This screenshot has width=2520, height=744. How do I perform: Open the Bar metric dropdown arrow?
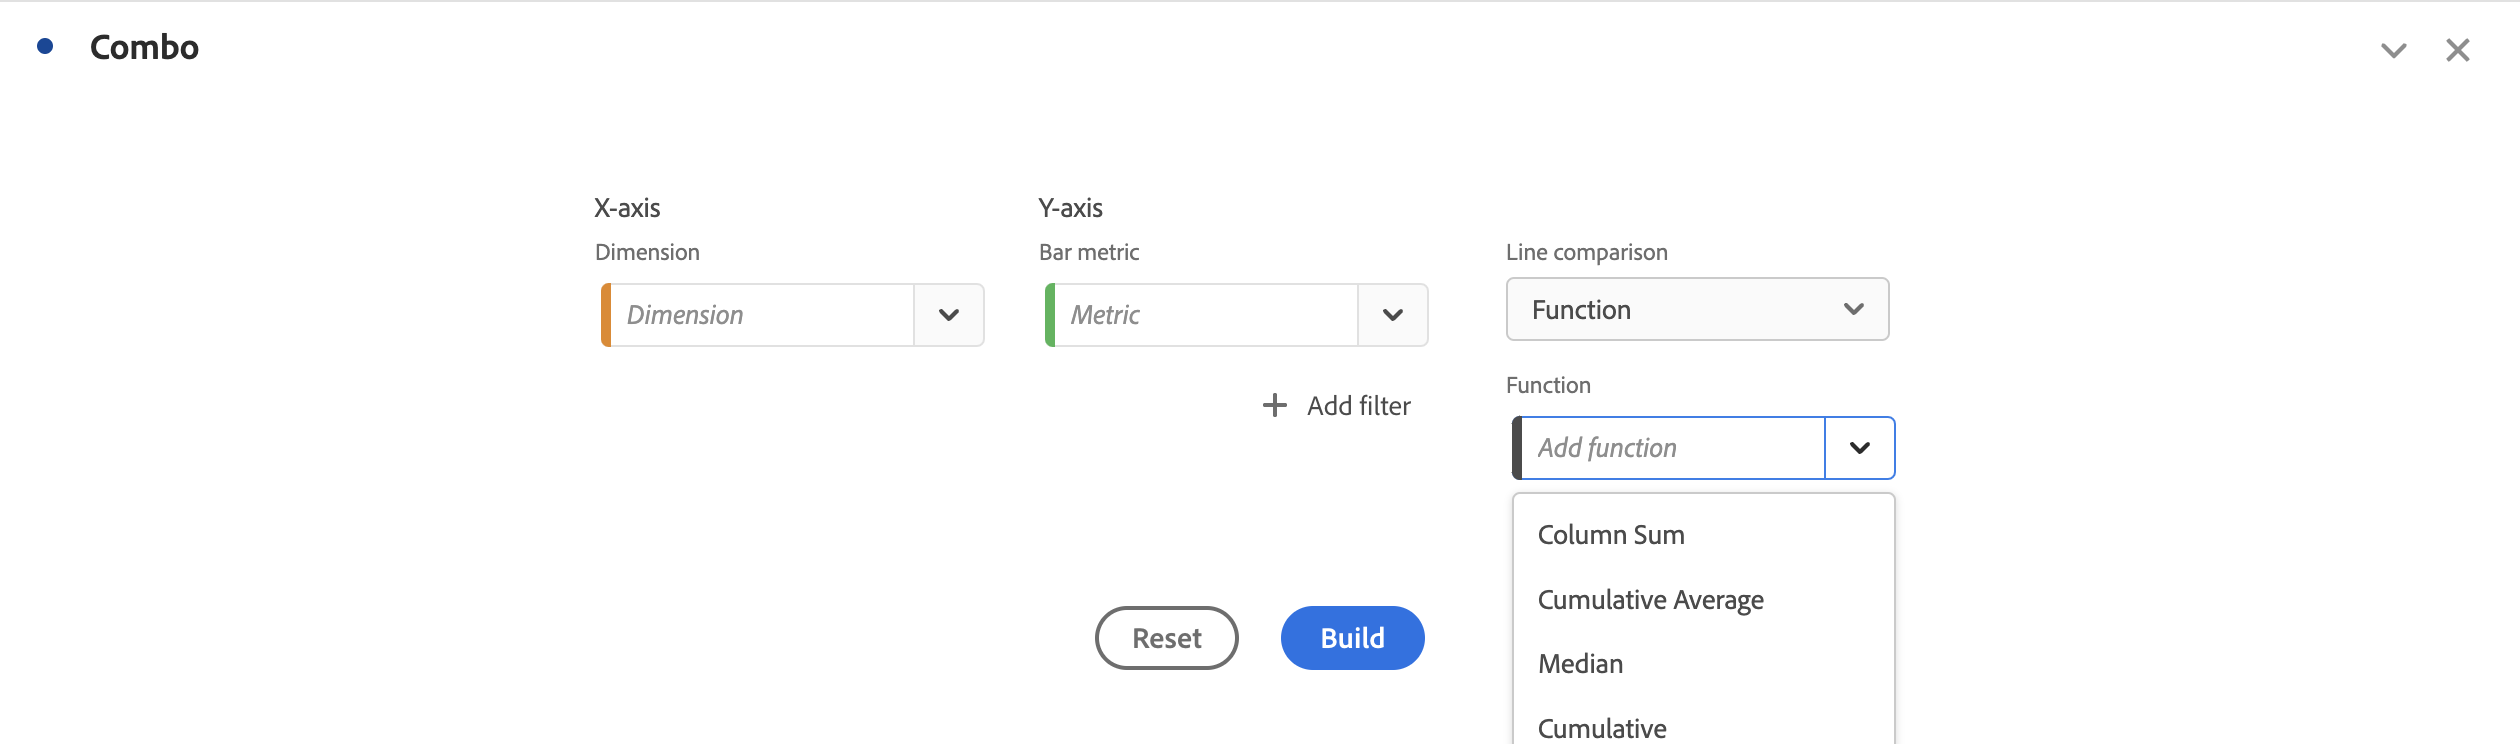[x=1392, y=315]
